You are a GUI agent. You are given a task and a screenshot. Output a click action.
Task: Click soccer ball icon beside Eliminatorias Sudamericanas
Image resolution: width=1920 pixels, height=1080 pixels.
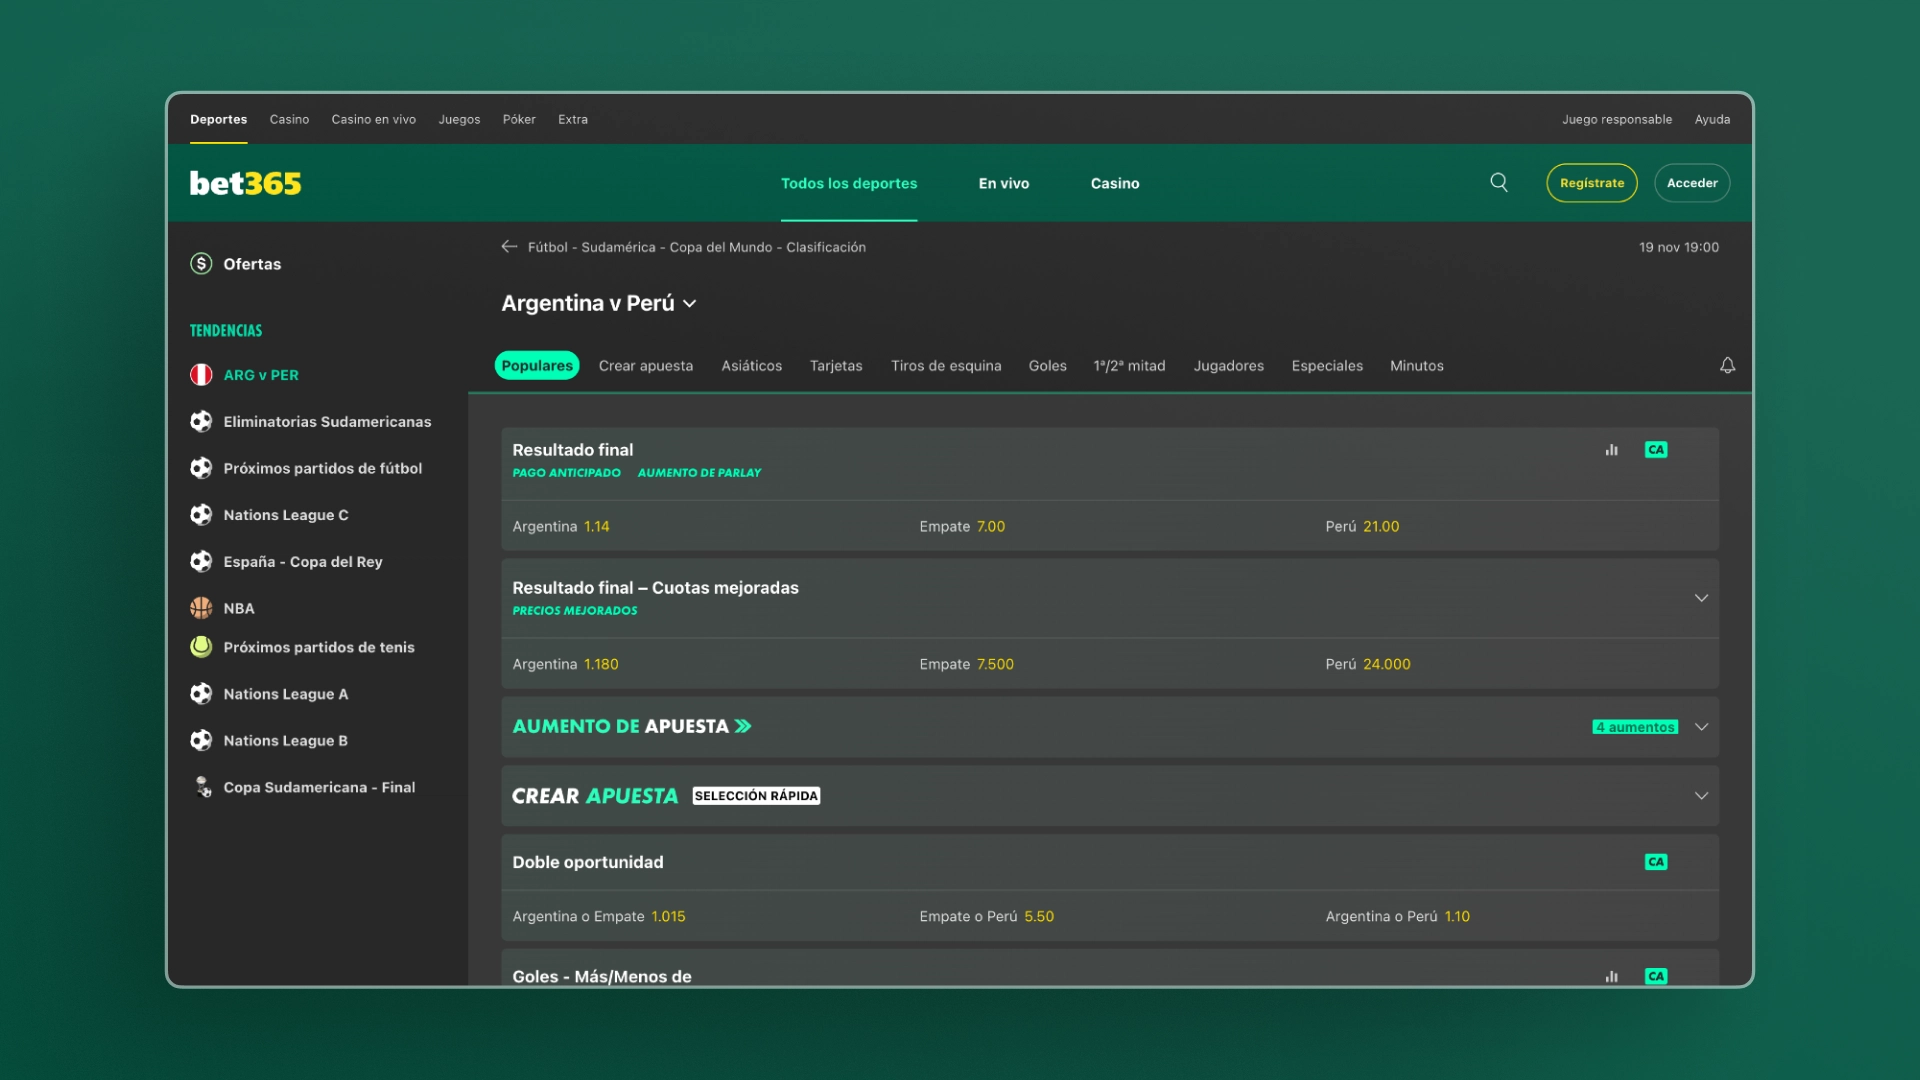pyautogui.click(x=201, y=422)
